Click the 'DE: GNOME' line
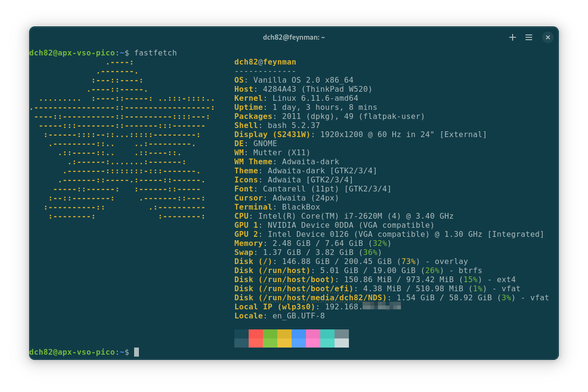Image resolution: width=588 pixels, height=392 pixels. coord(256,144)
